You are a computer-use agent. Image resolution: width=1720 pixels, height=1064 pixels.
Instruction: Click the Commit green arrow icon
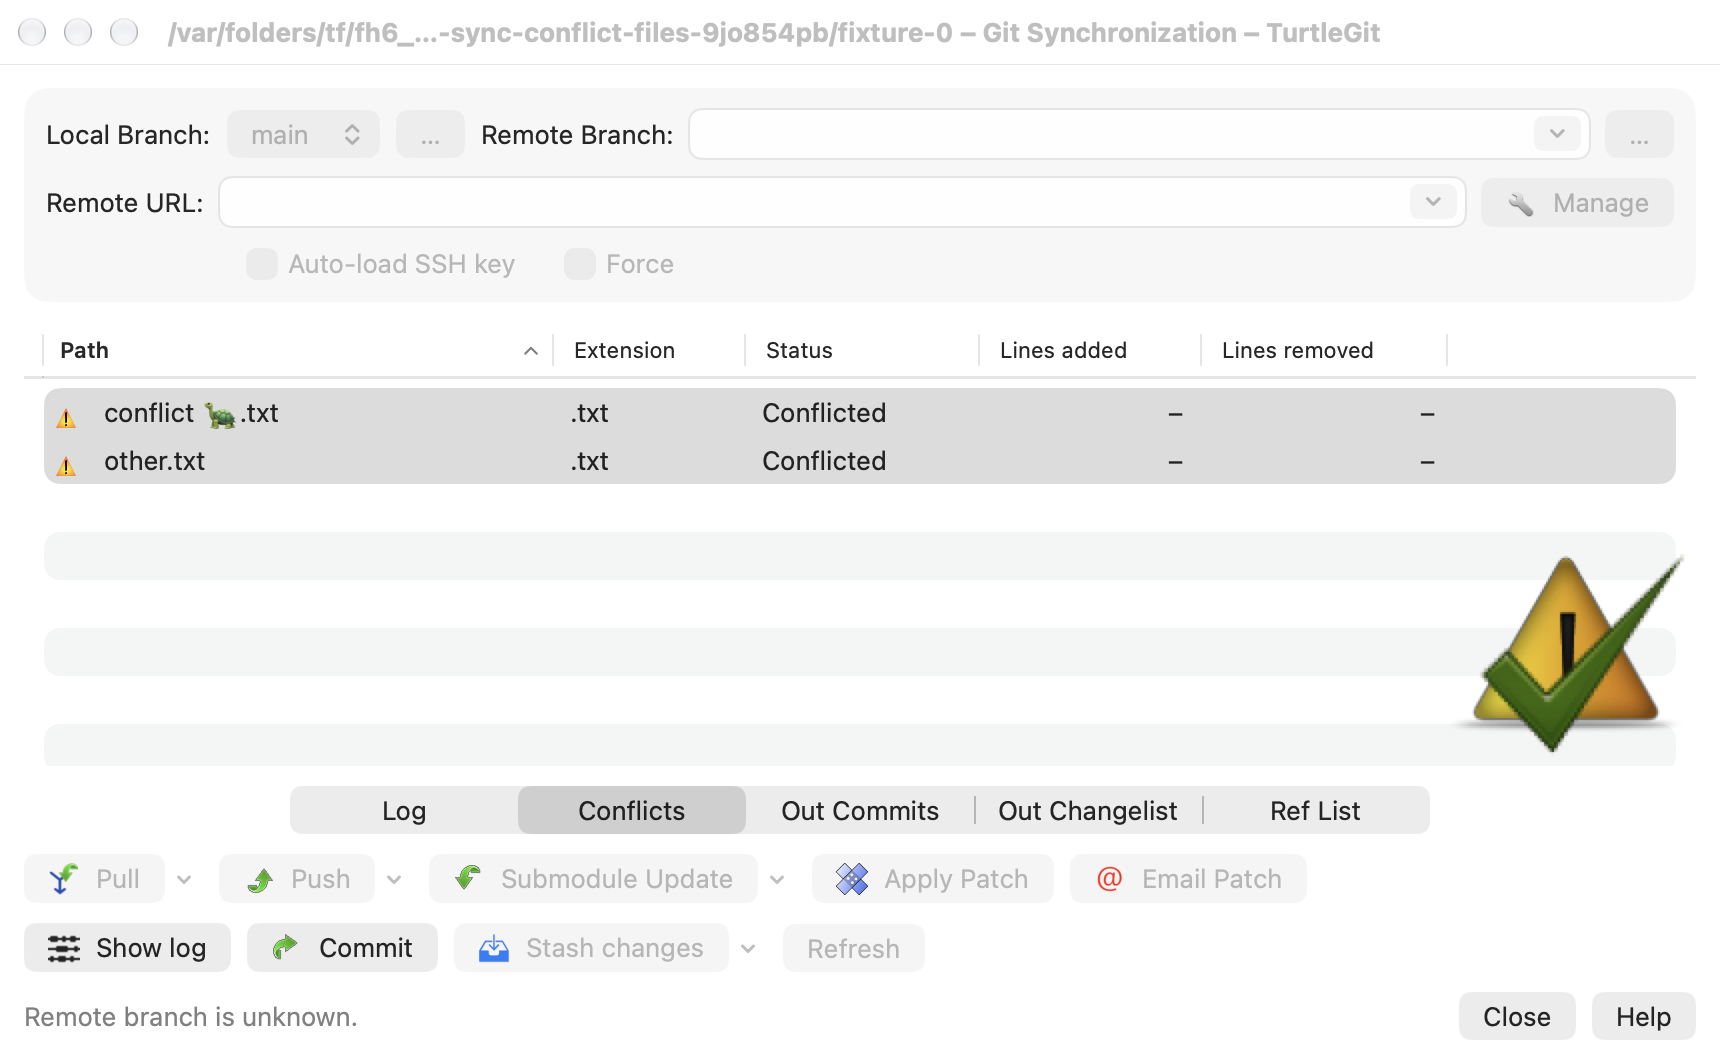[x=285, y=947]
